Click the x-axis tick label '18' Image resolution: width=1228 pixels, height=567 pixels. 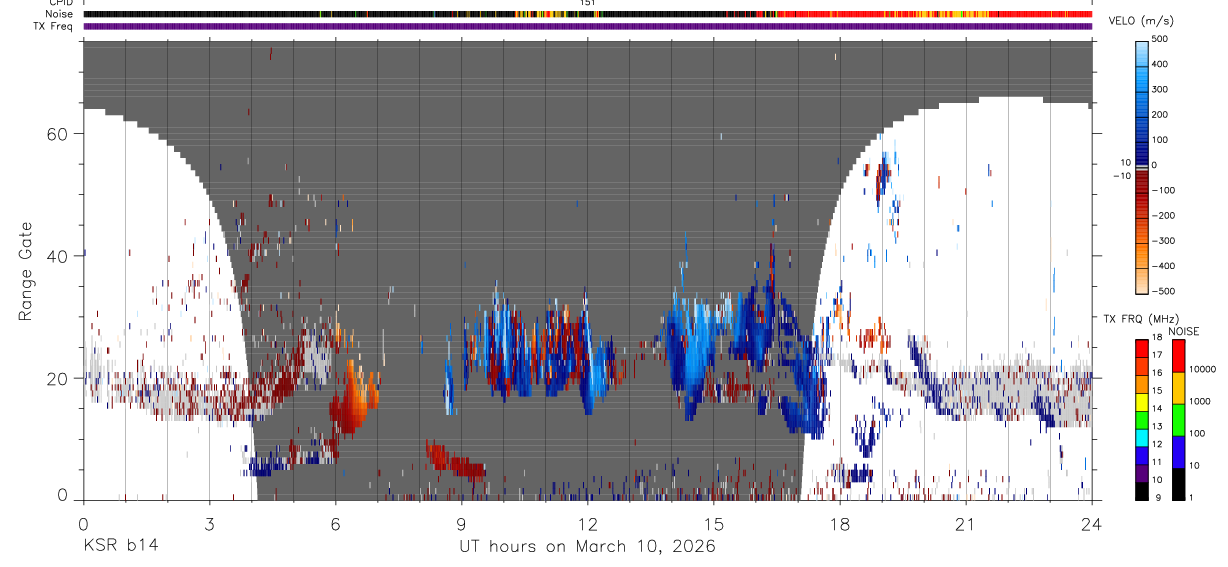840,524
